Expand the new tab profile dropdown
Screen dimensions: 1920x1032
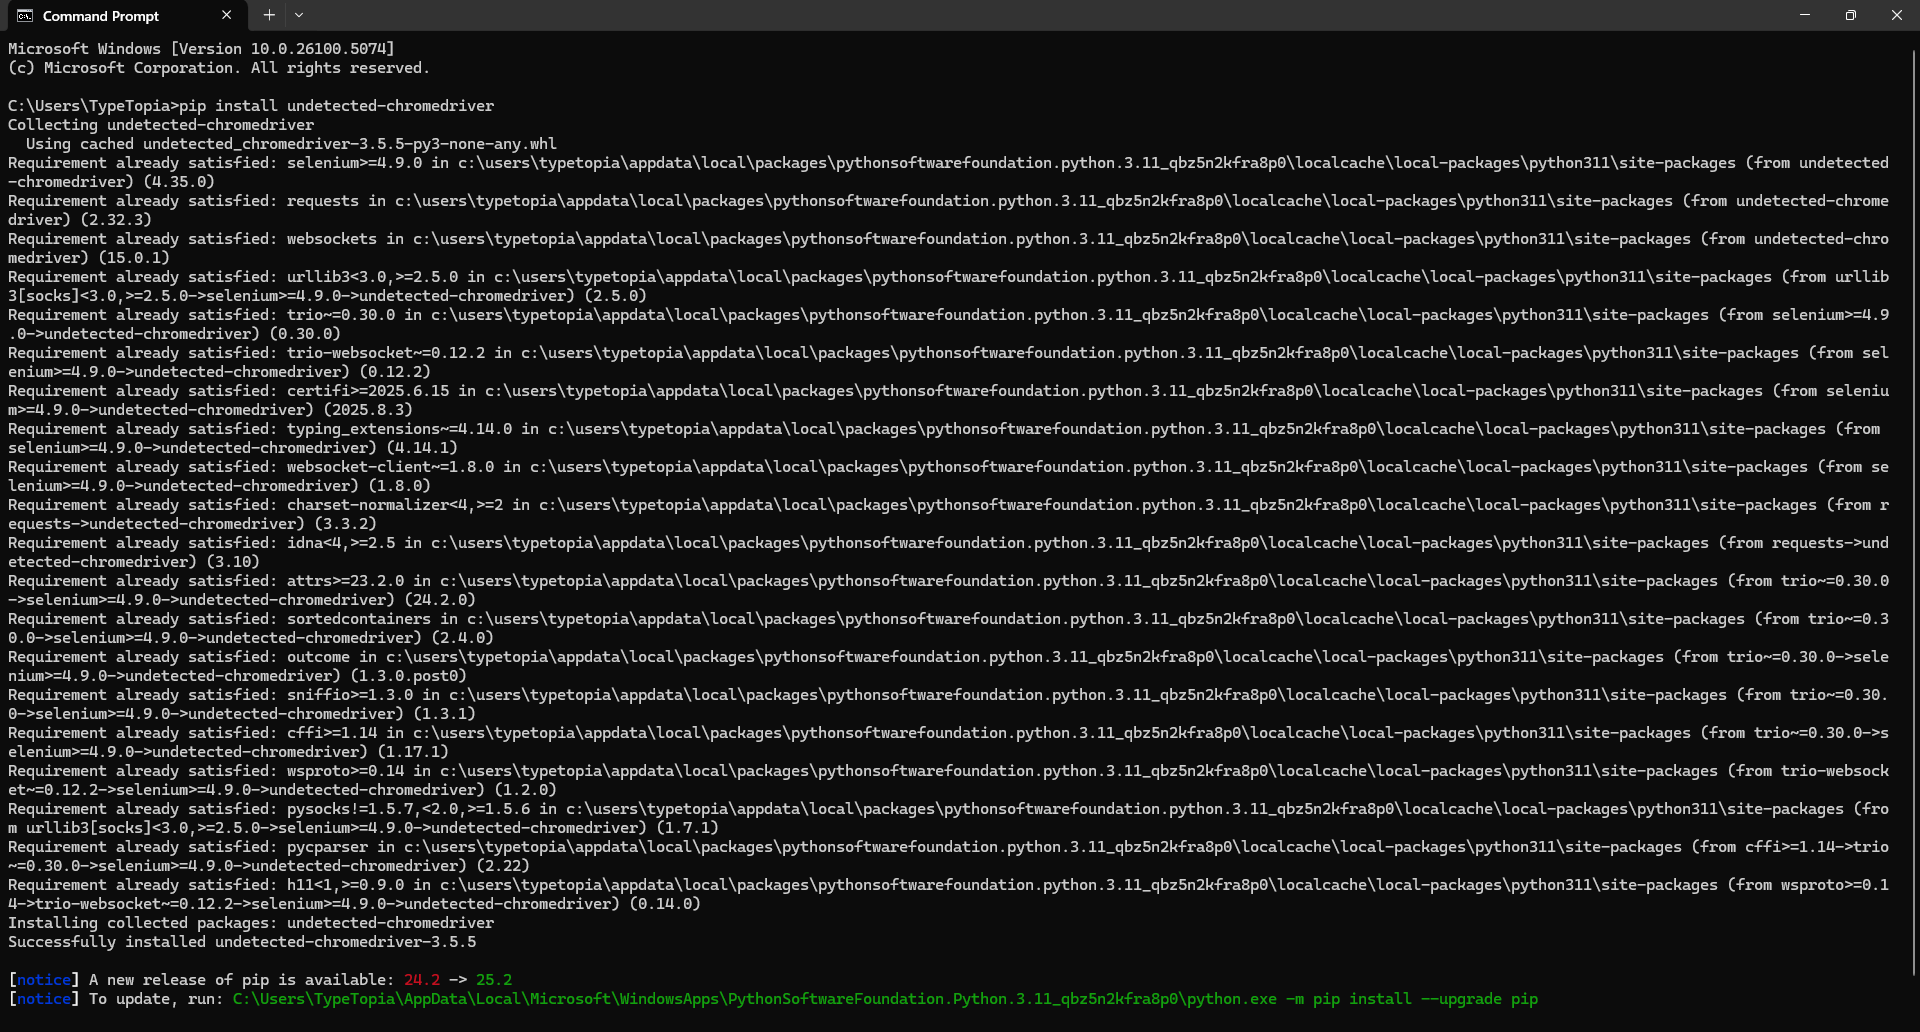299,16
